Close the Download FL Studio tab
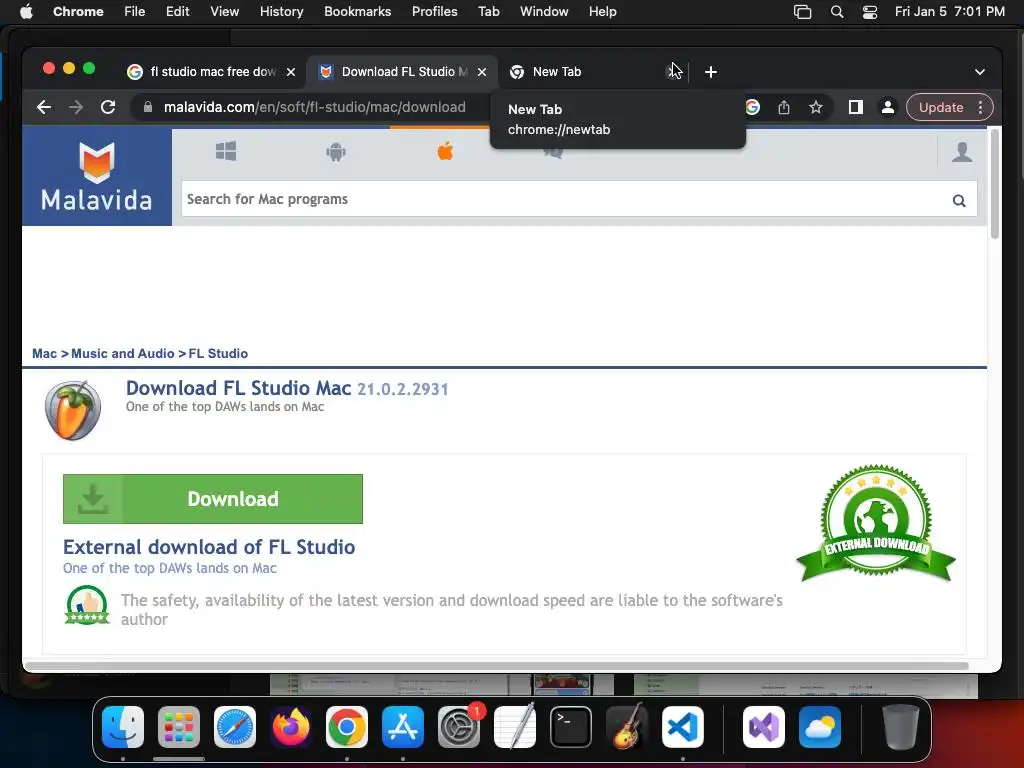Image resolution: width=1024 pixels, height=768 pixels. (482, 72)
